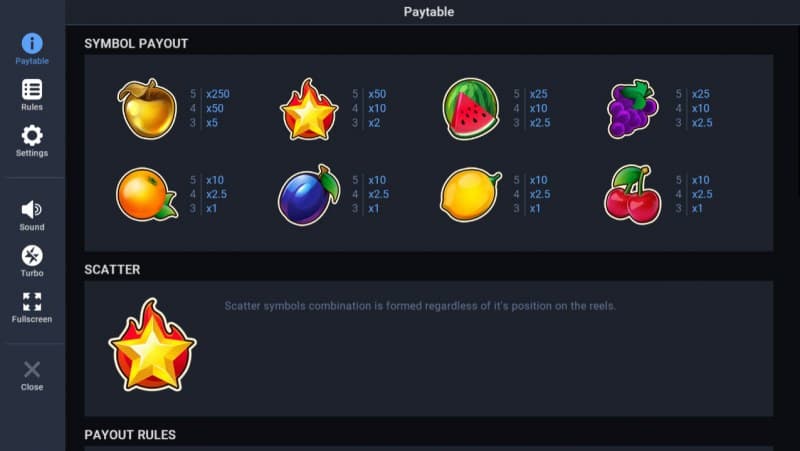Open the Settings gear

(32, 140)
